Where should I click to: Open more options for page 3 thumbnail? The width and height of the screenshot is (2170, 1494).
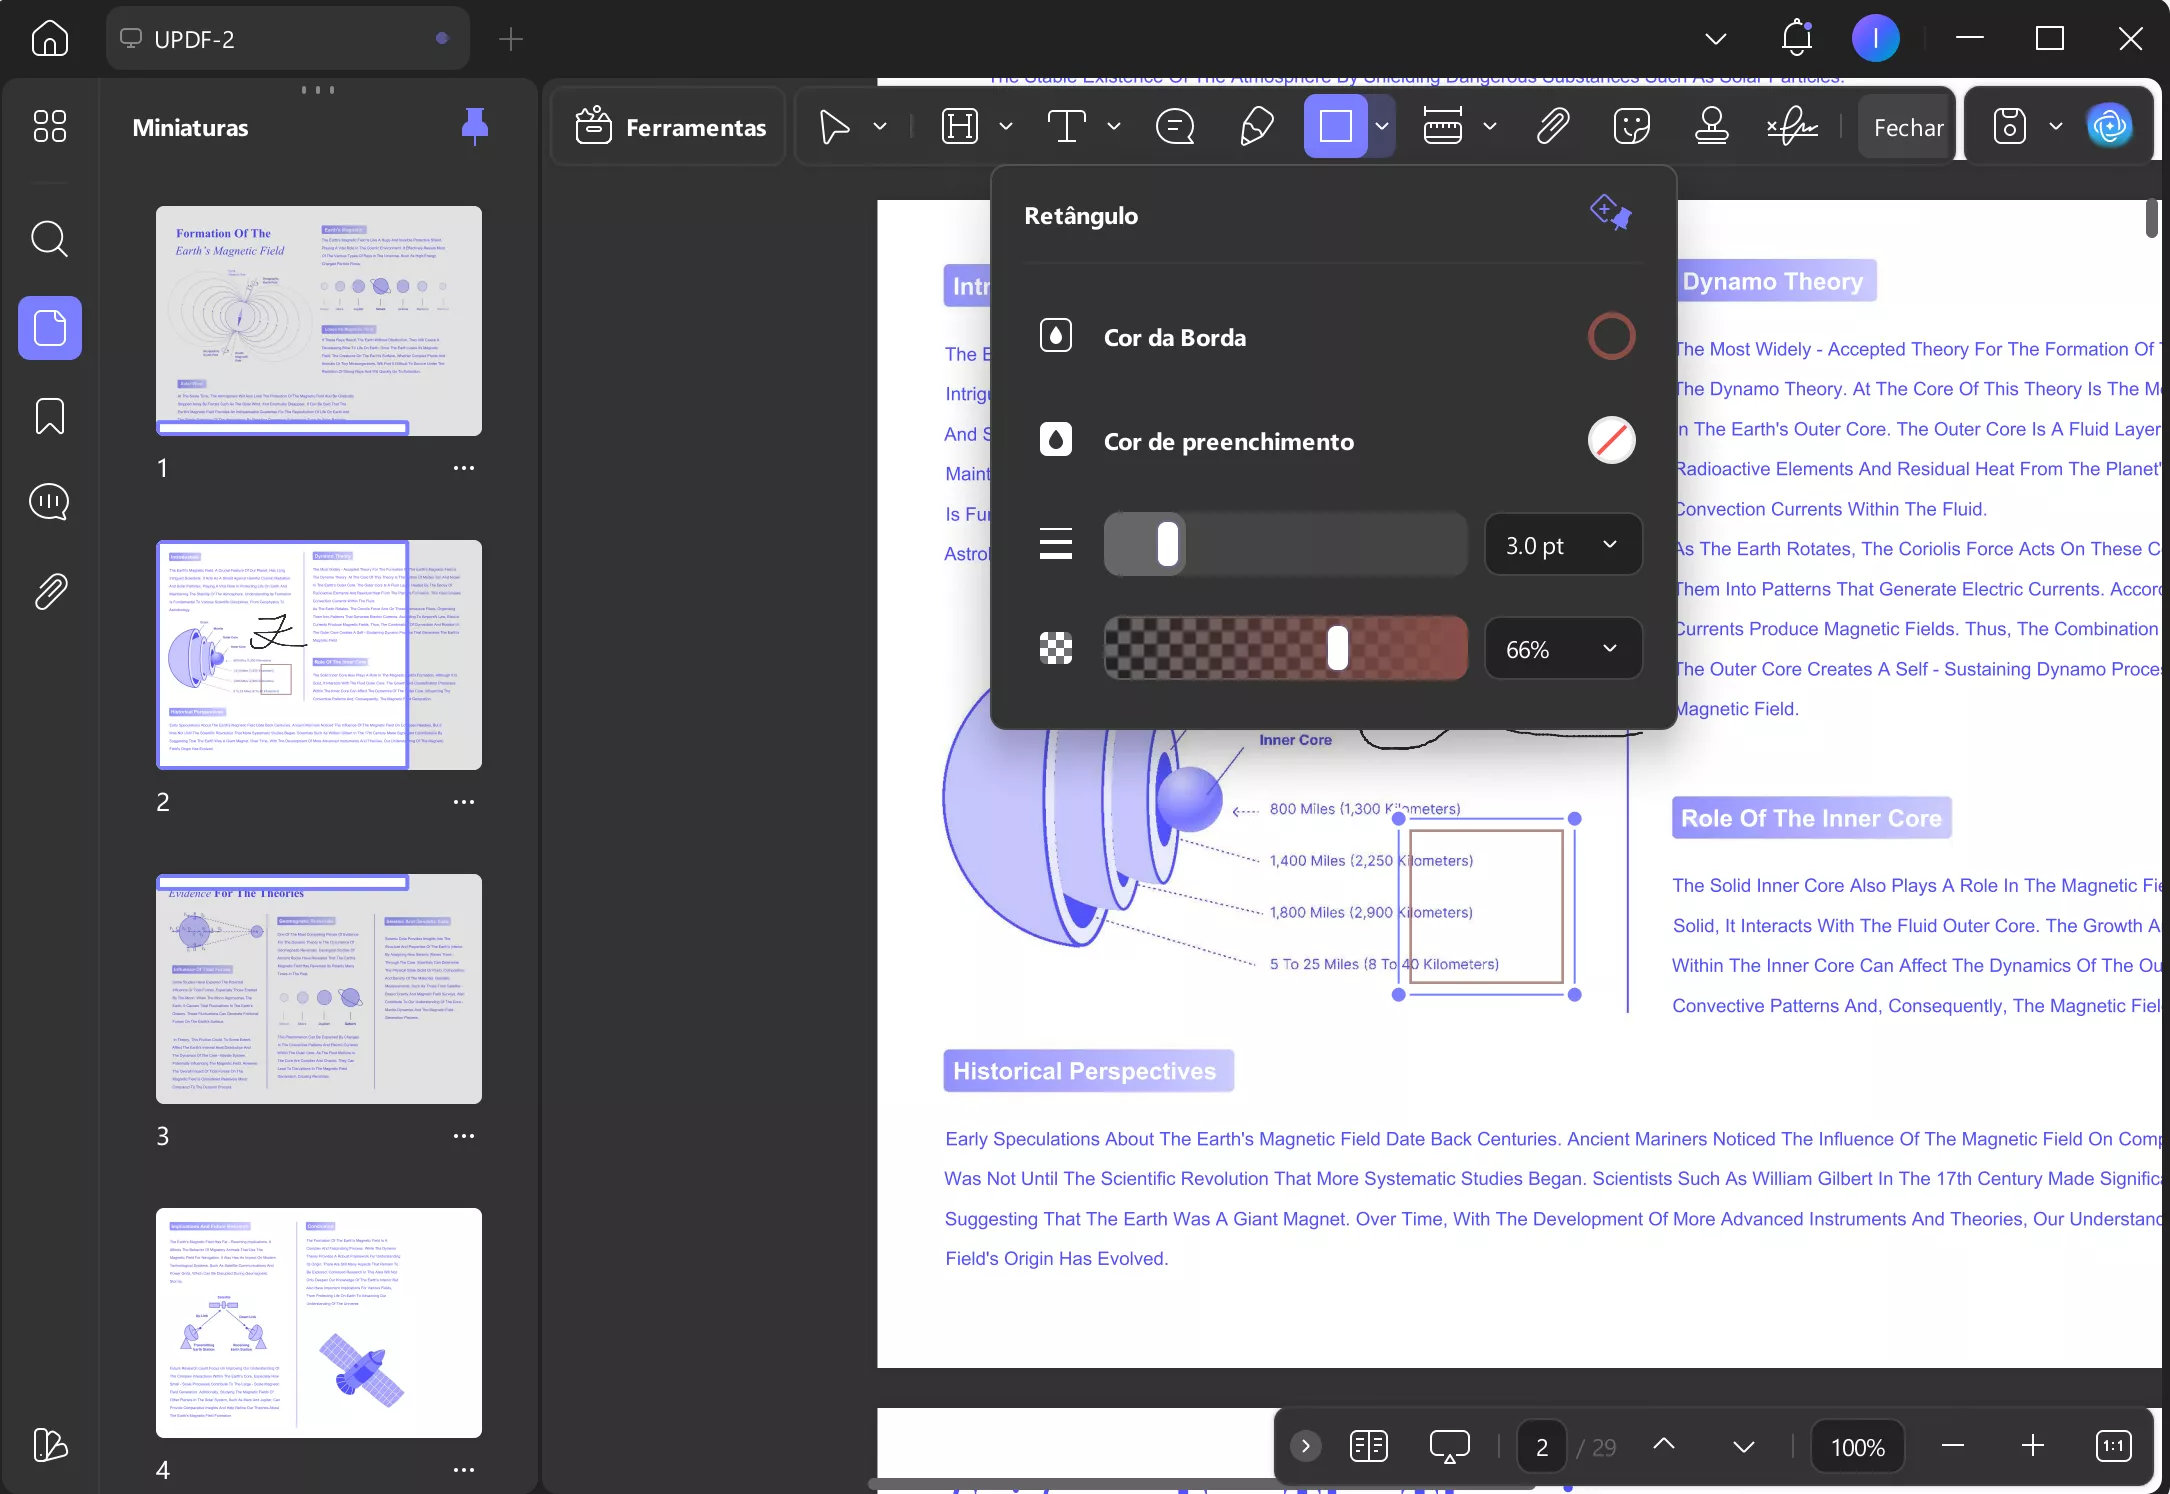tap(464, 1136)
